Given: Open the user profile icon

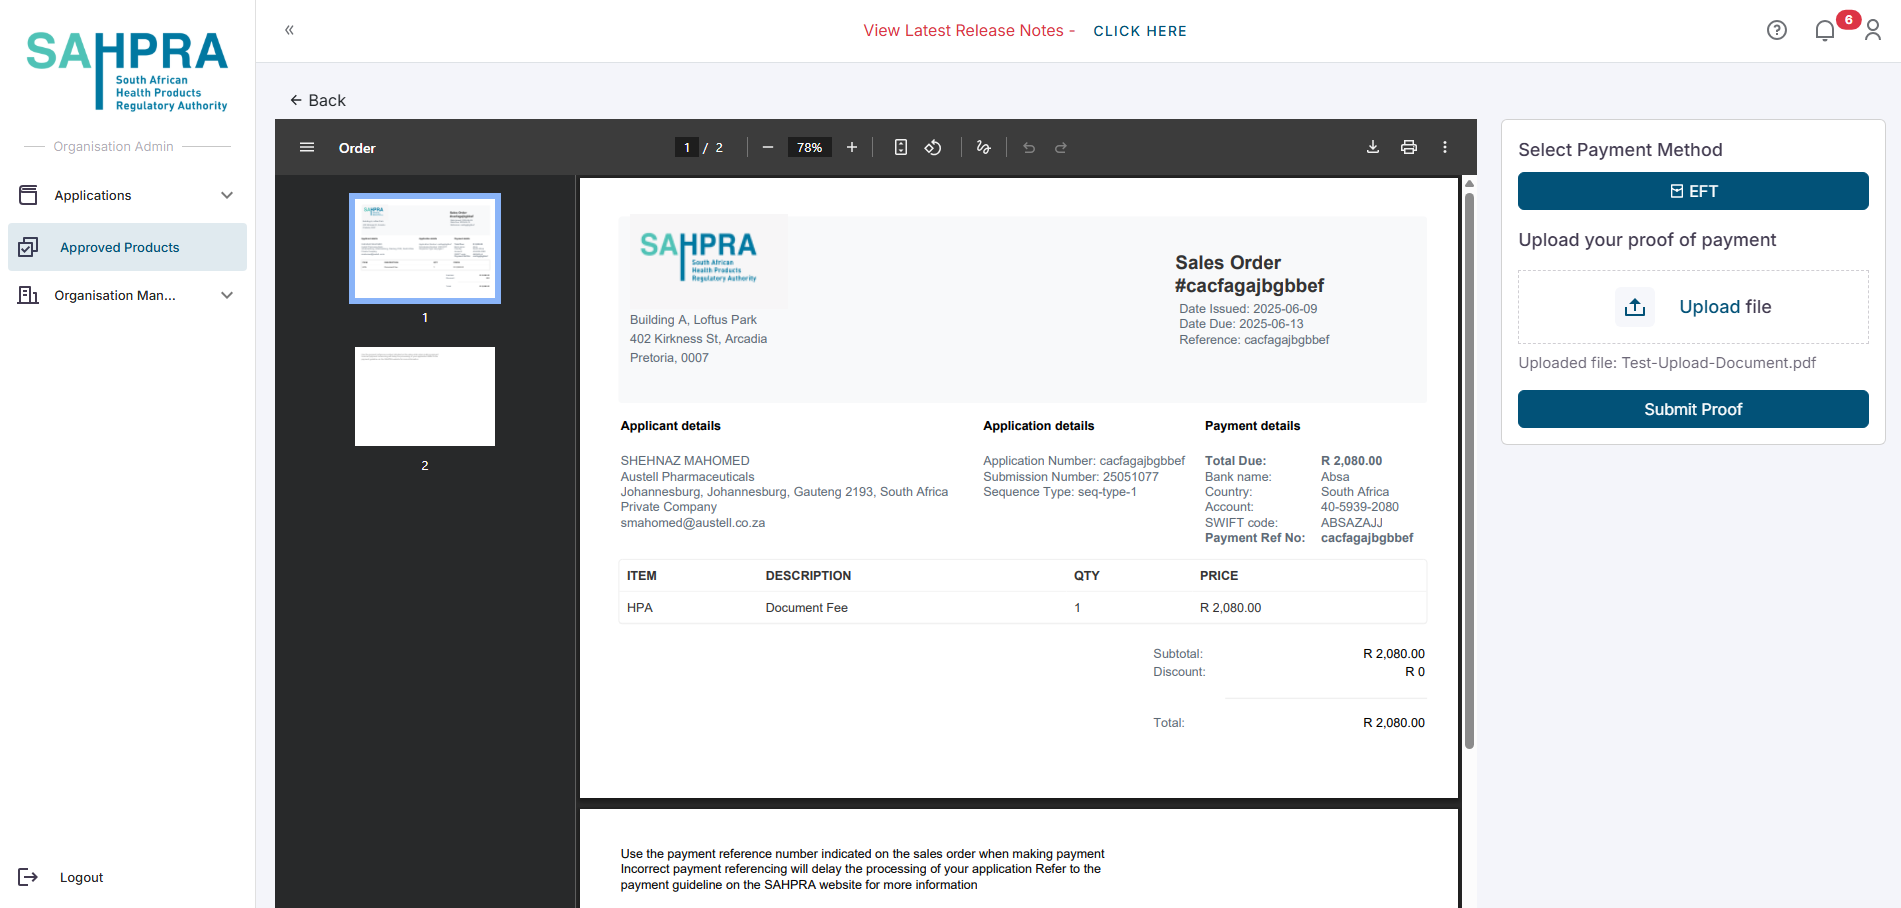Looking at the screenshot, I should click(x=1873, y=31).
